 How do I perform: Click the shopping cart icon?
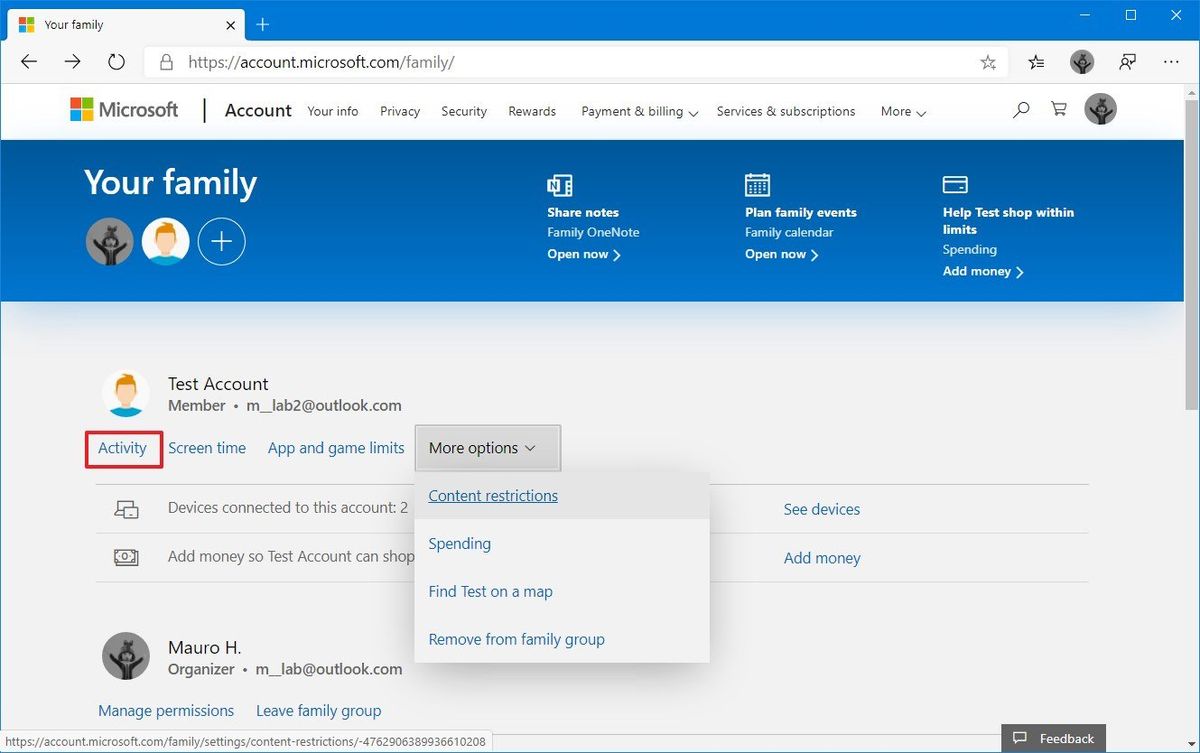pyautogui.click(x=1058, y=108)
